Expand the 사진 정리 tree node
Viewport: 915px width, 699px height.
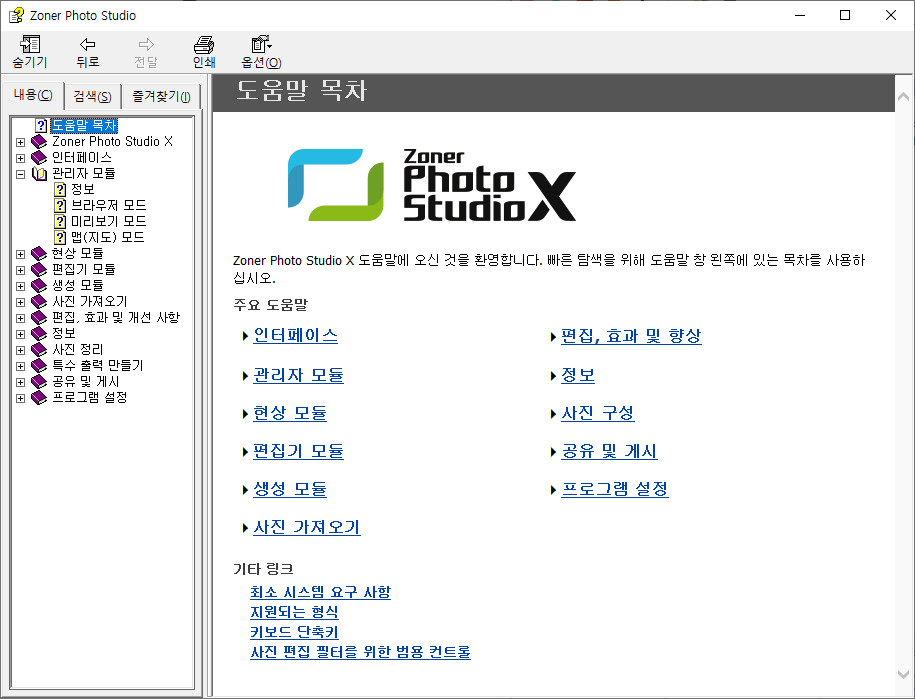click(x=20, y=350)
